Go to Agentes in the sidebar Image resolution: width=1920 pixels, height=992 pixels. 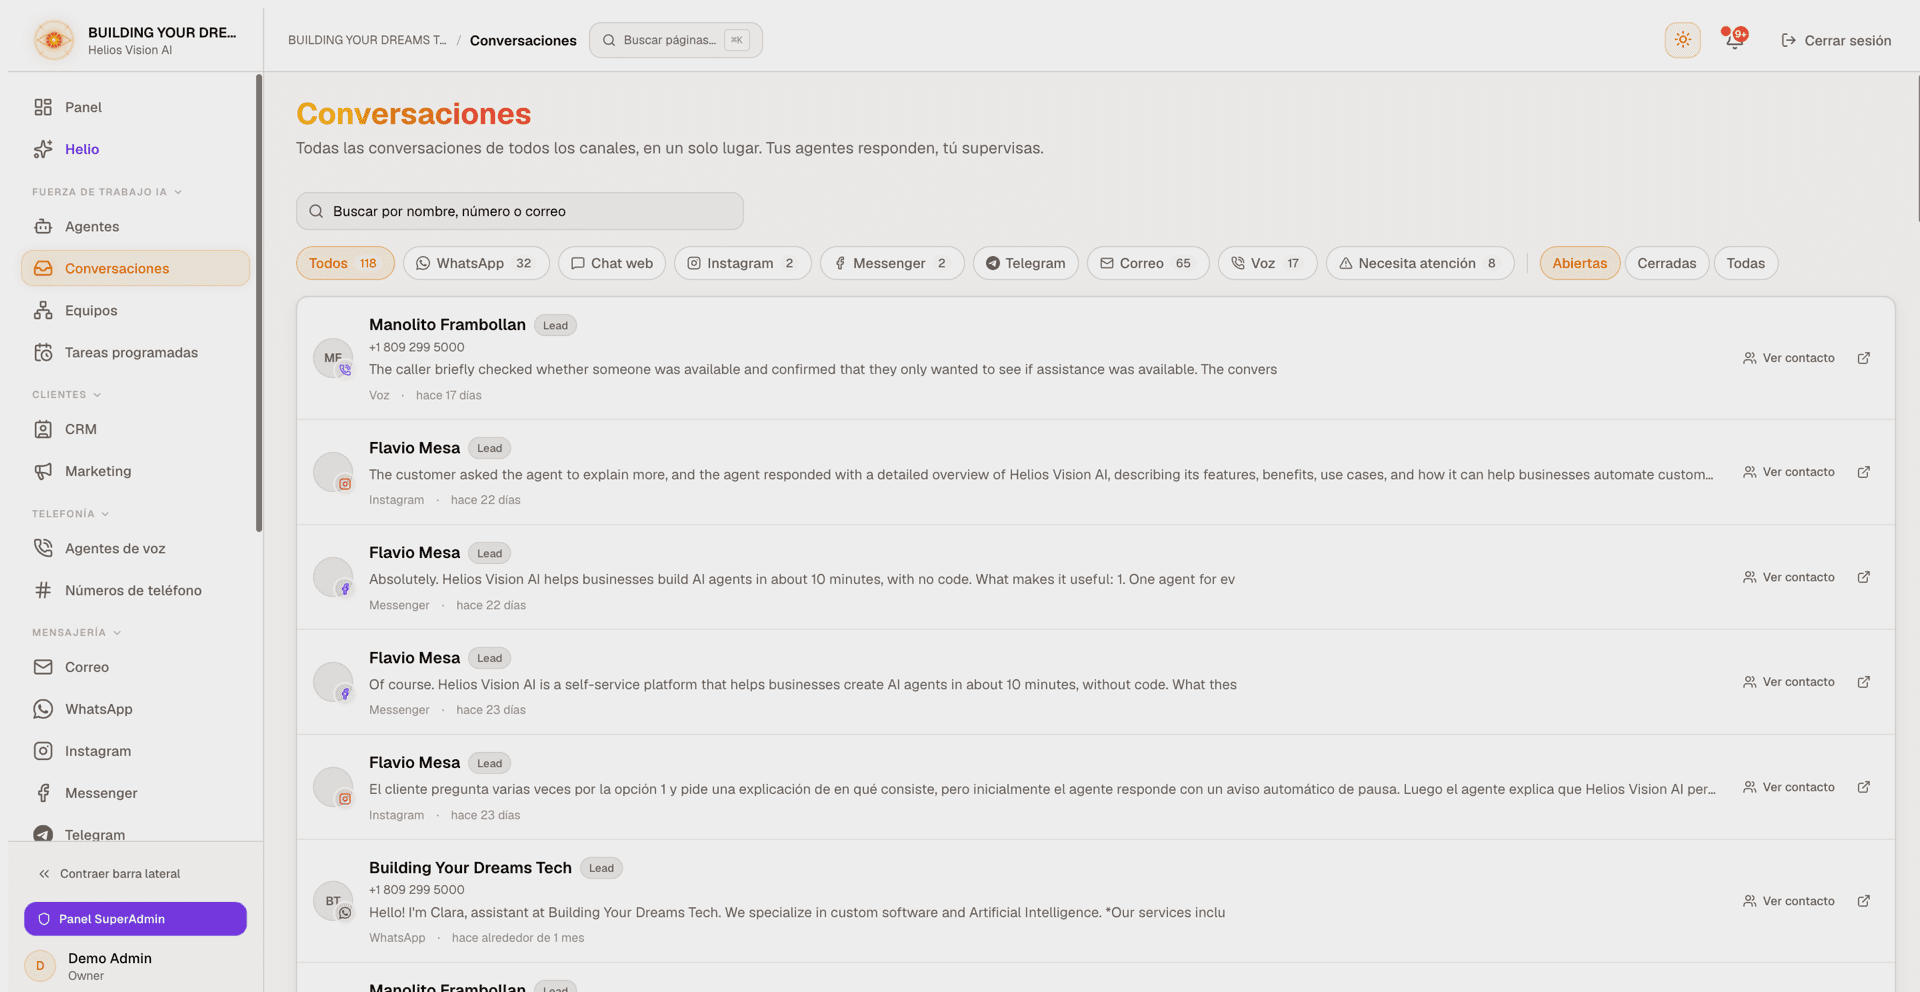(x=135, y=226)
